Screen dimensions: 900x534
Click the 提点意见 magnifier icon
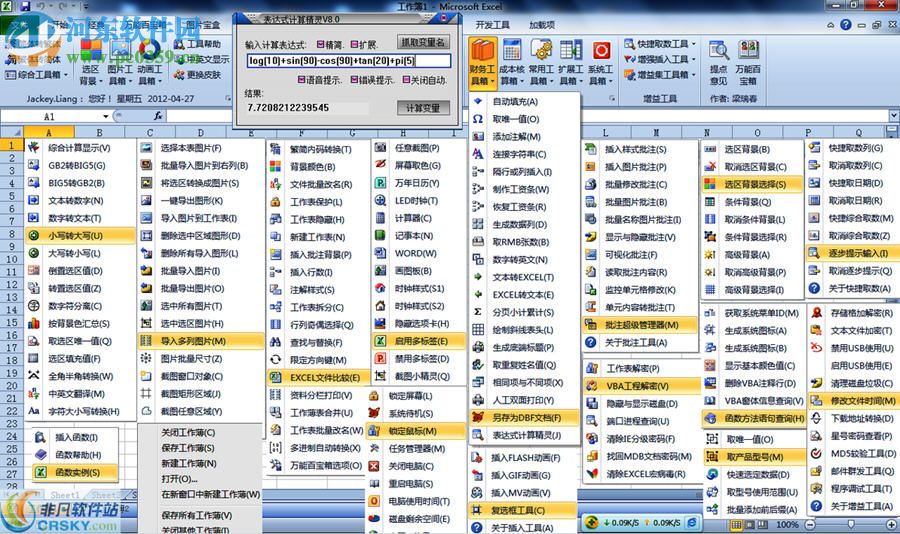(x=719, y=51)
